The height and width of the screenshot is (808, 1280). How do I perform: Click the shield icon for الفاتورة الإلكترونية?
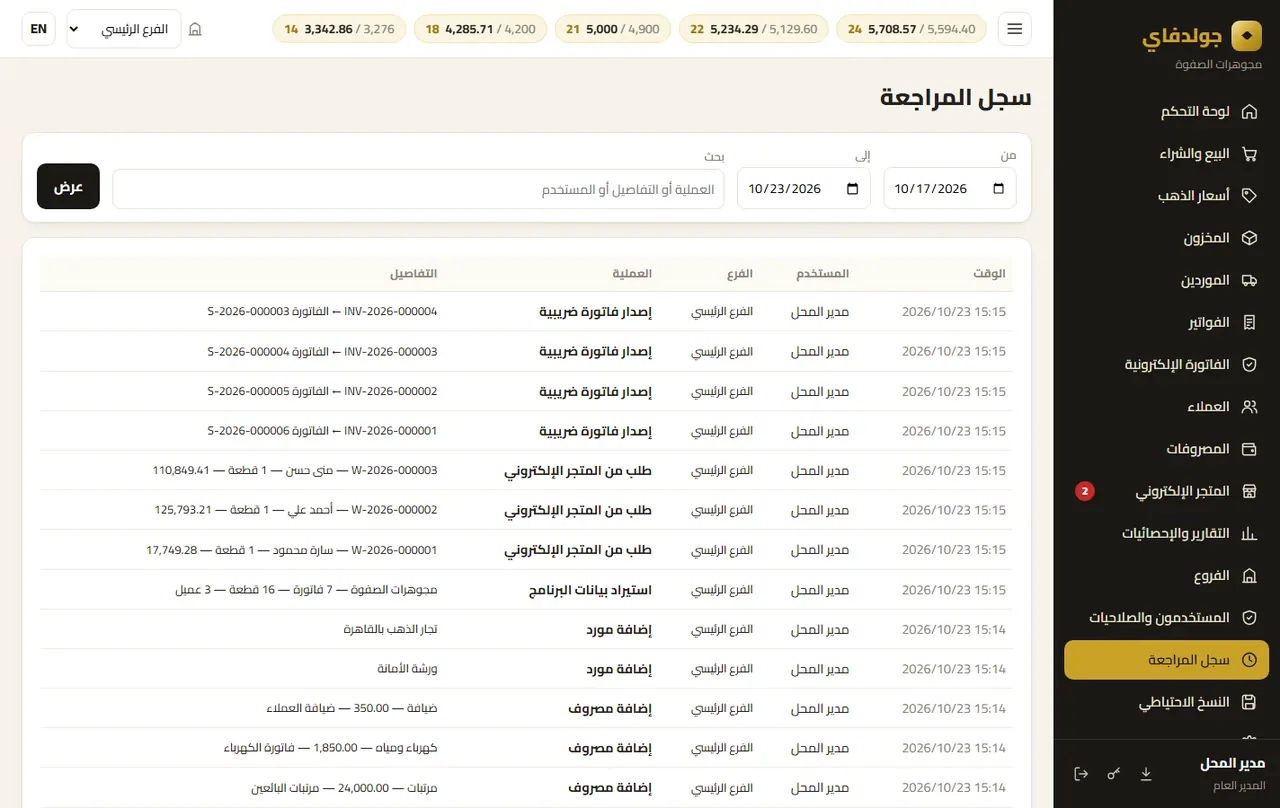1249,365
